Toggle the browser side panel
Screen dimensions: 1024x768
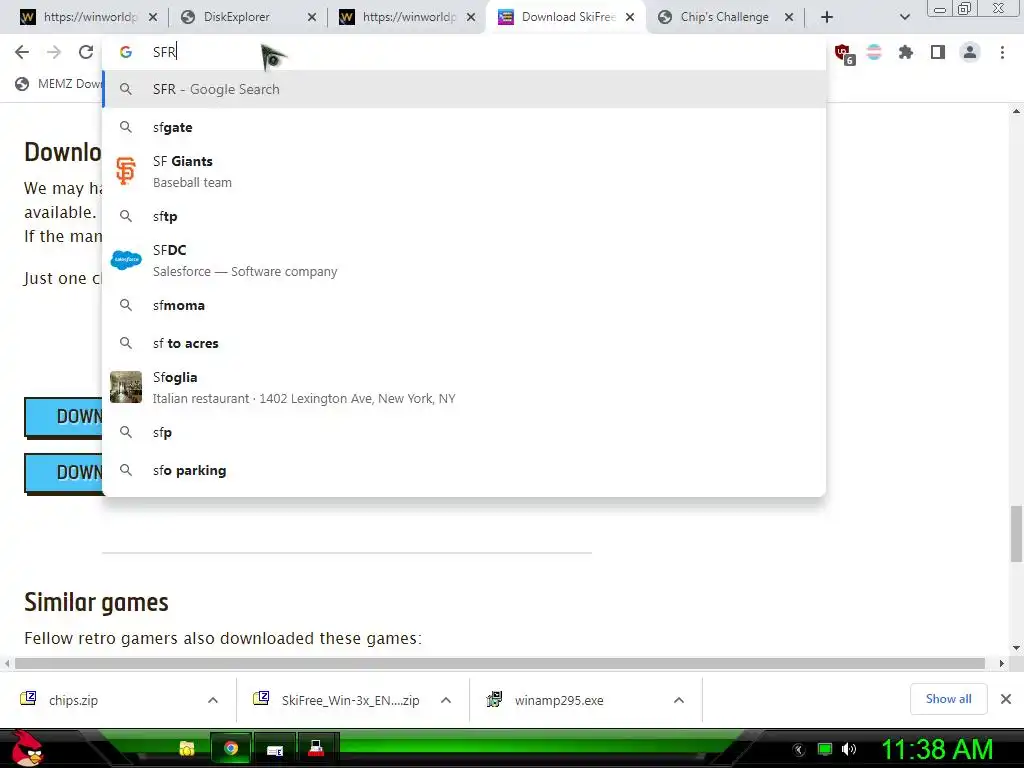938,52
